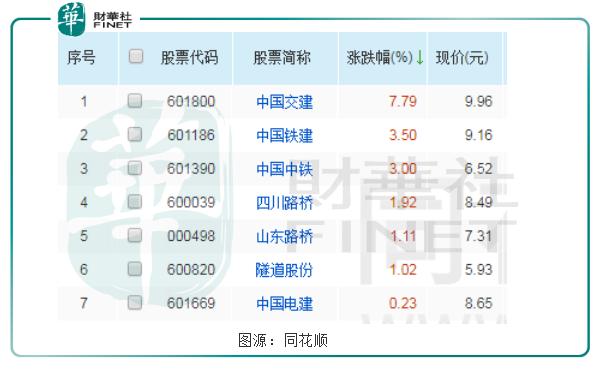This screenshot has height=369, width=604.
Task: Click the 7.31 price cell
Action: pyautogui.click(x=478, y=236)
